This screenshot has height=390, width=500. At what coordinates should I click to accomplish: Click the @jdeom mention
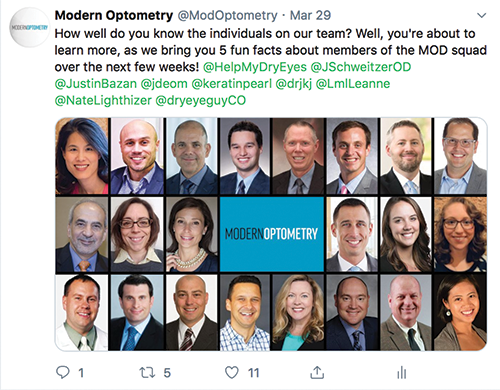pyautogui.click(x=164, y=84)
